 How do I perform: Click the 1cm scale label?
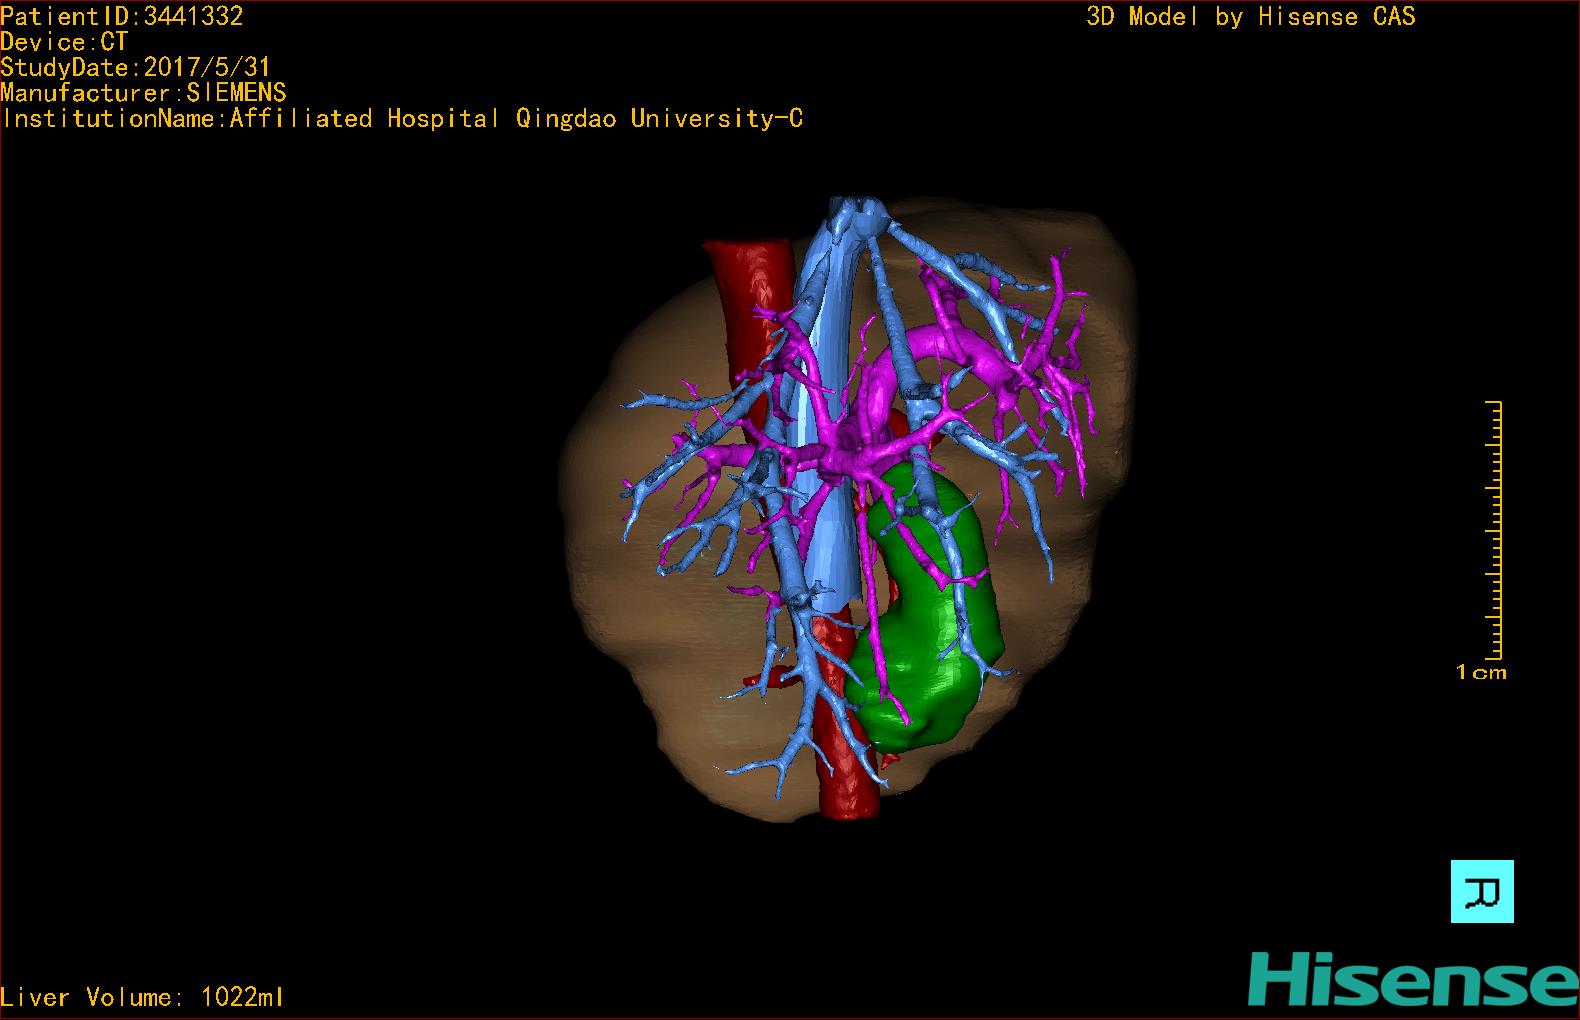coord(1481,672)
